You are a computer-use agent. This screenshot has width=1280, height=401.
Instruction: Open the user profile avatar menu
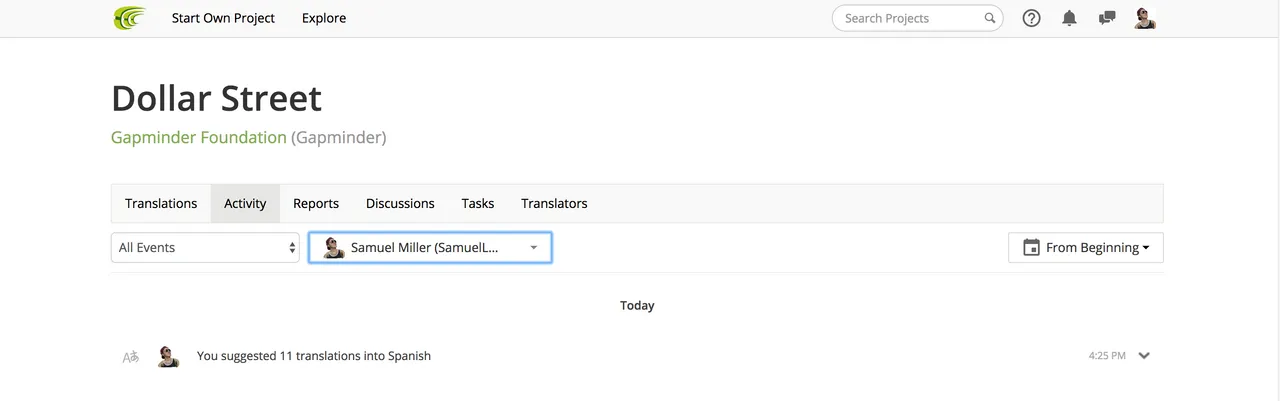coord(1145,18)
